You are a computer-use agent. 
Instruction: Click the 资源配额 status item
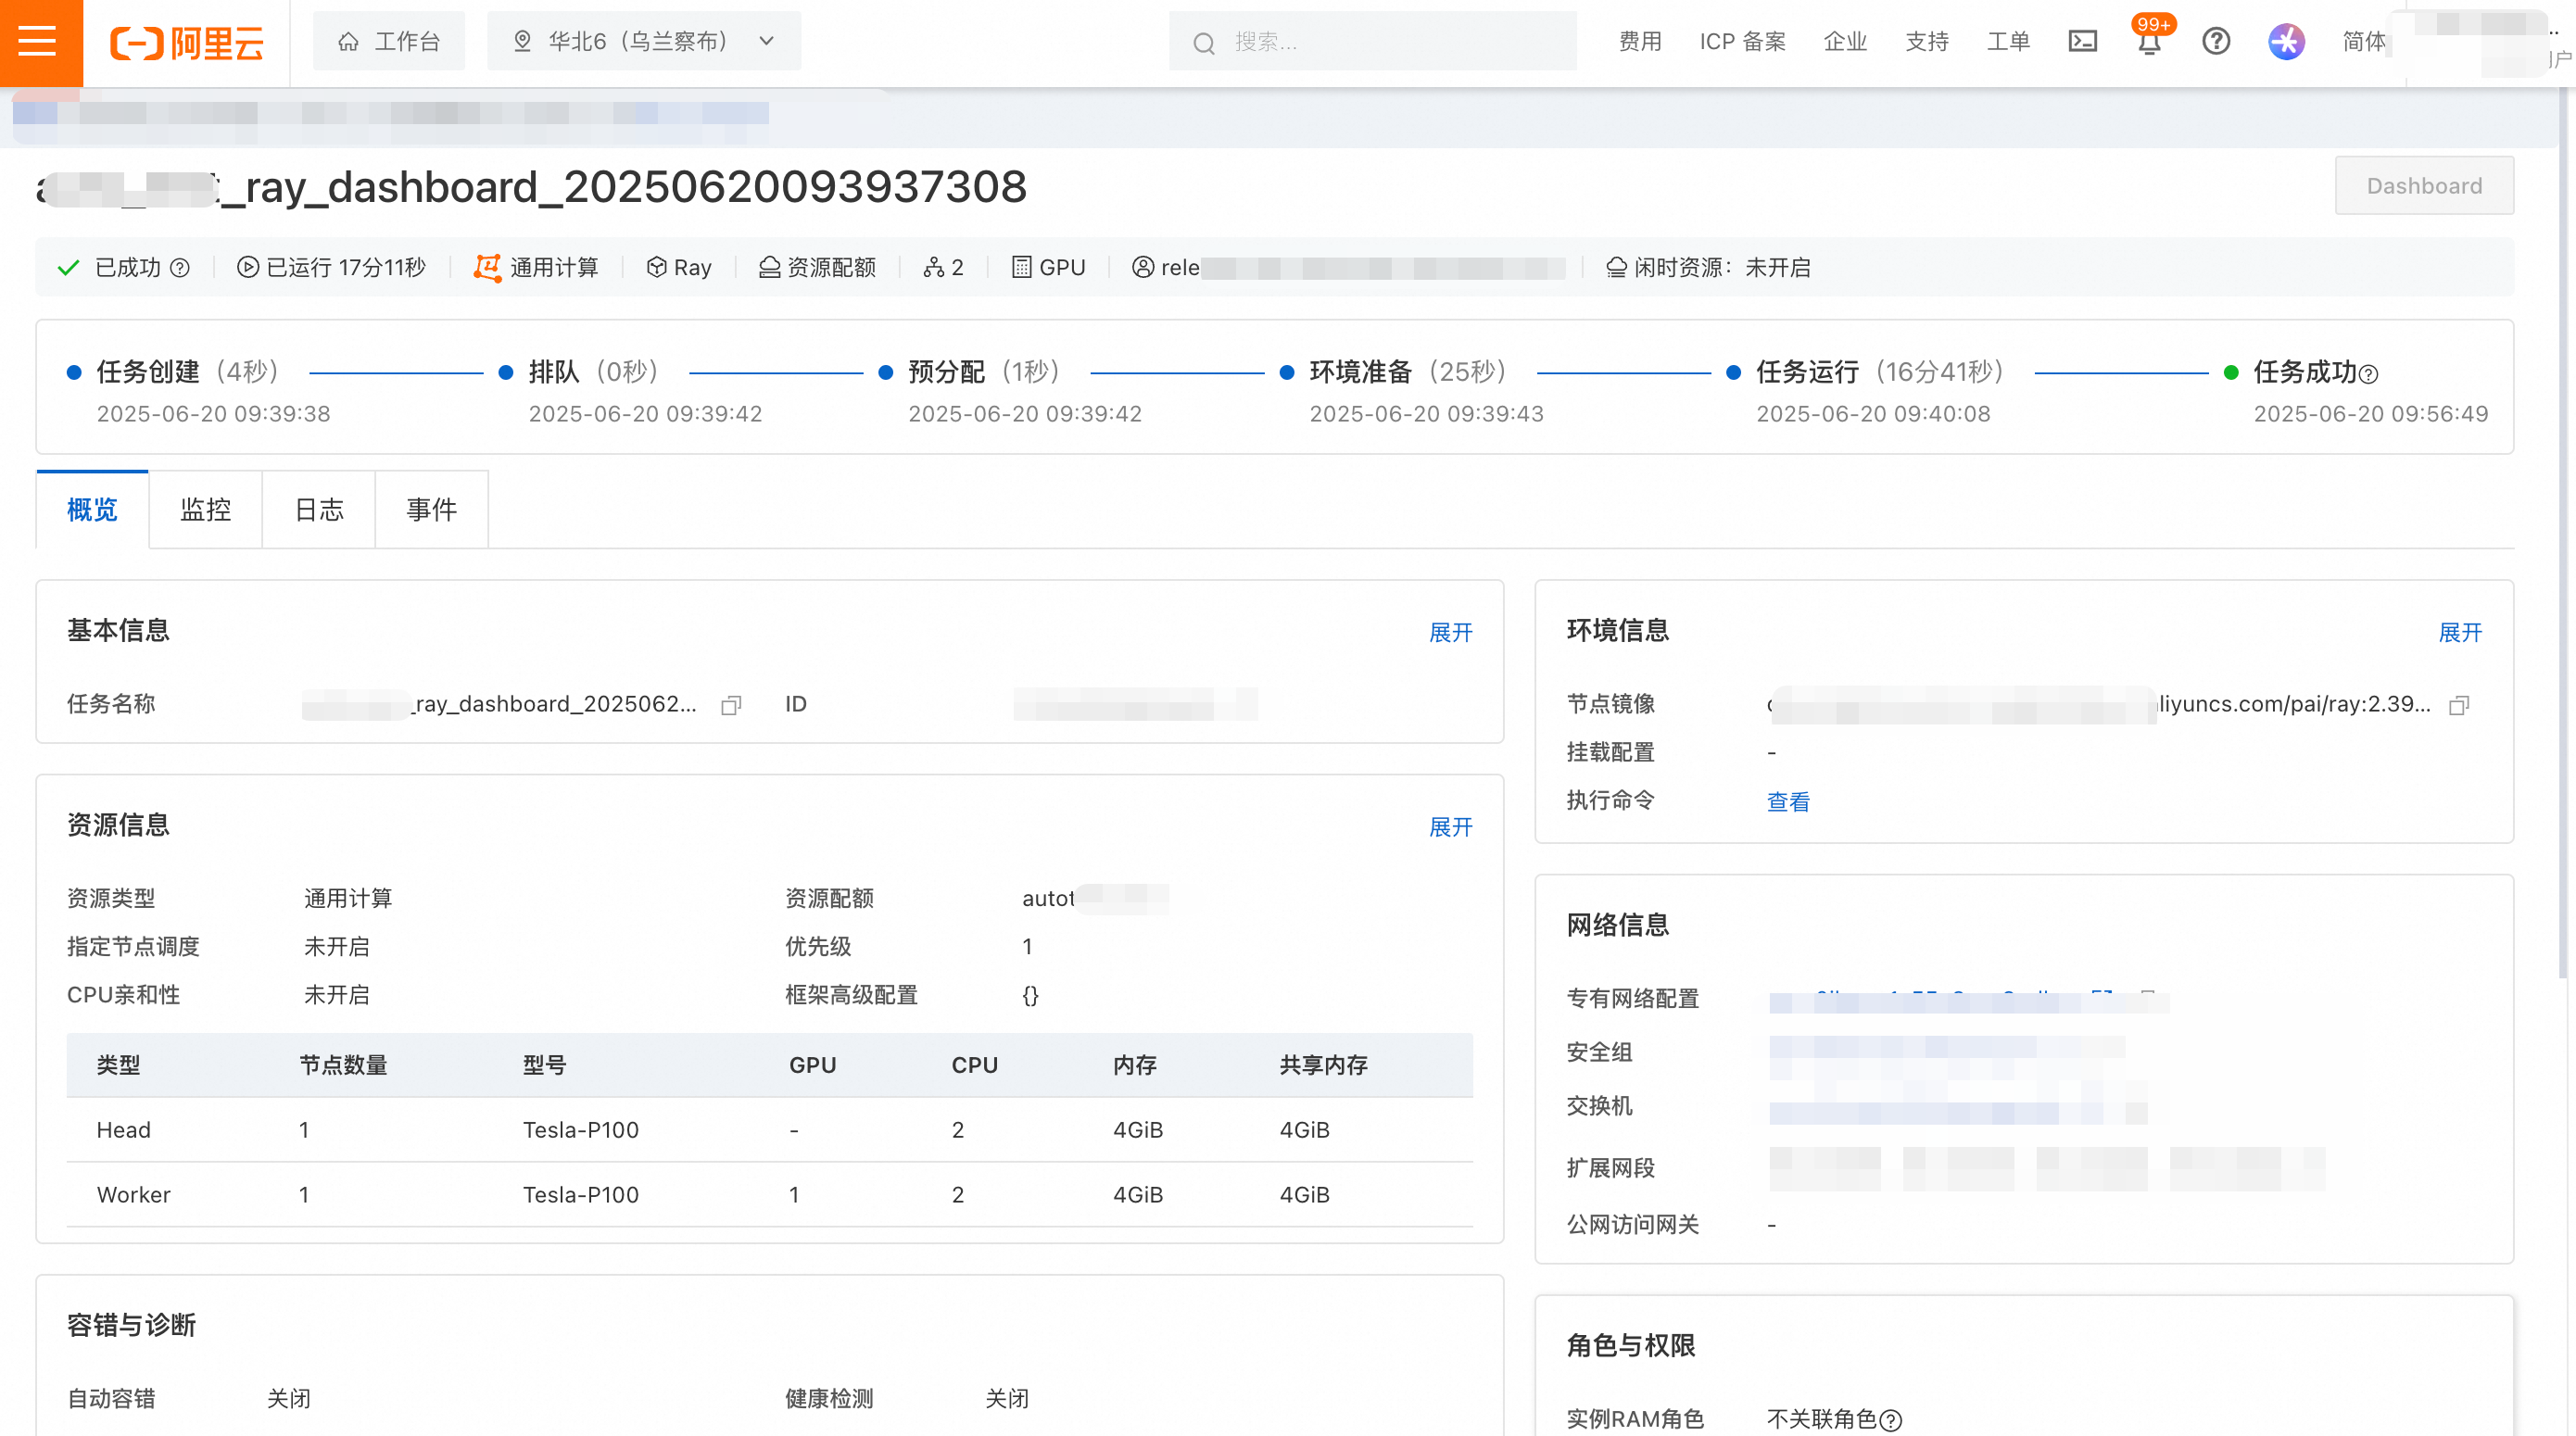(817, 268)
